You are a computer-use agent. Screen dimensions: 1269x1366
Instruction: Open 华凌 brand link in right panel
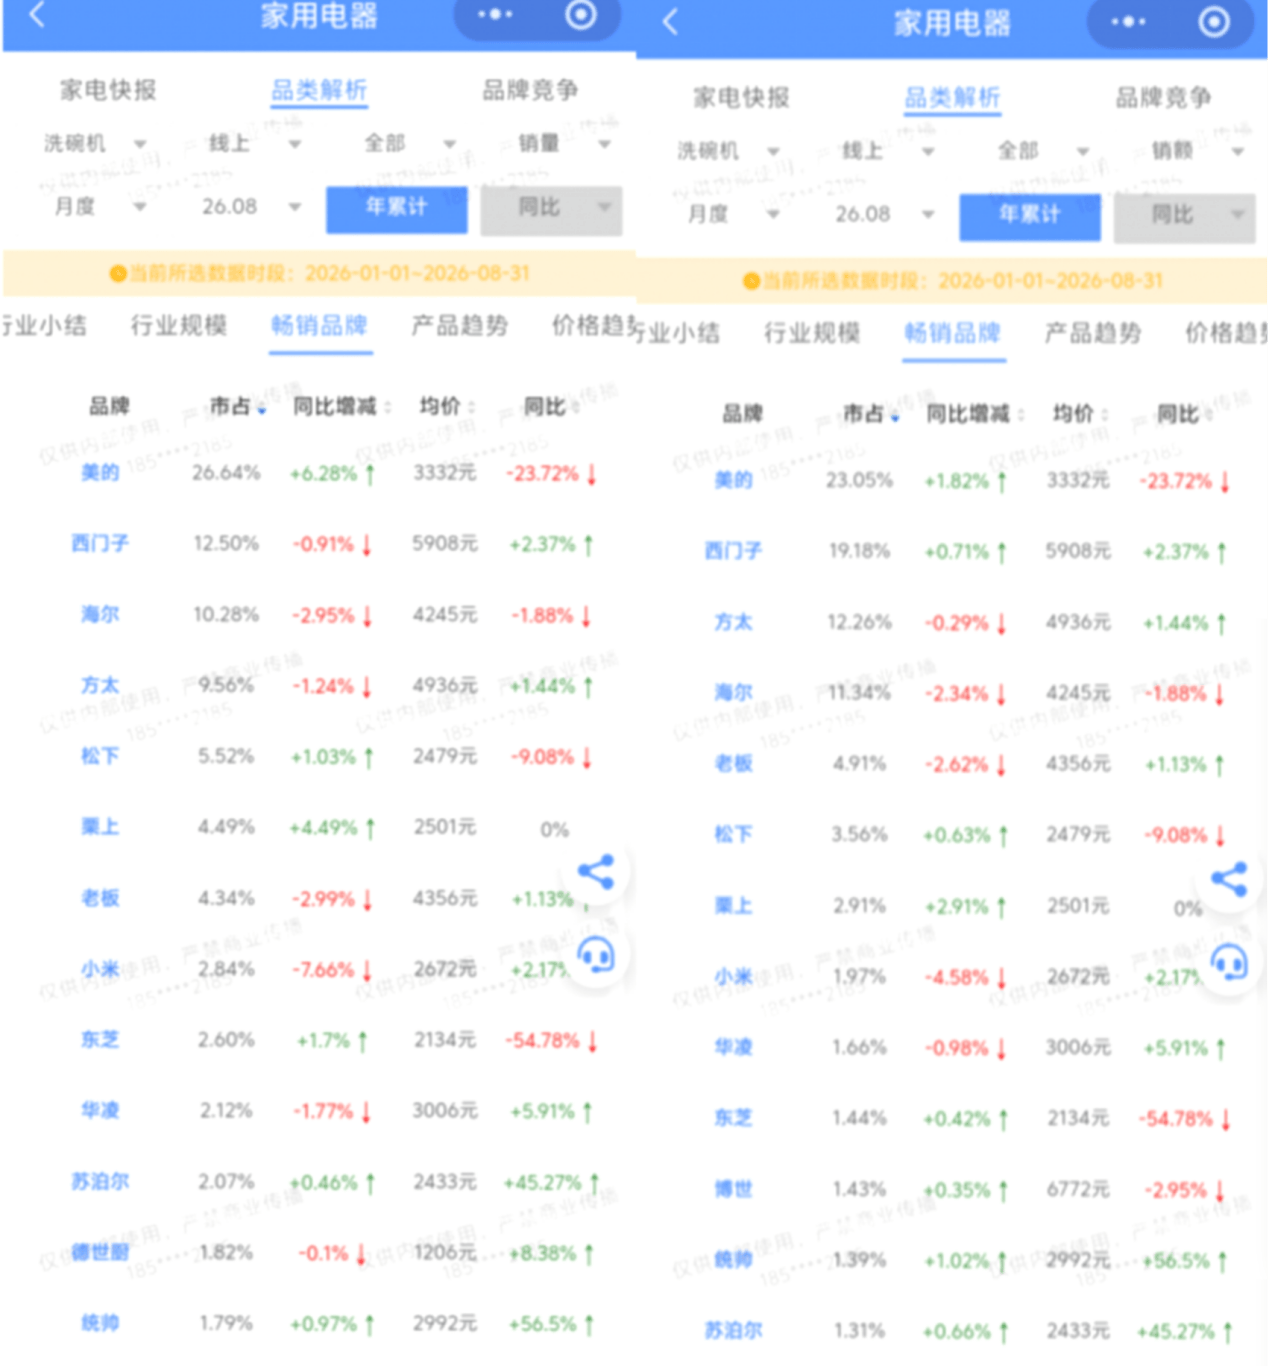coord(733,1047)
